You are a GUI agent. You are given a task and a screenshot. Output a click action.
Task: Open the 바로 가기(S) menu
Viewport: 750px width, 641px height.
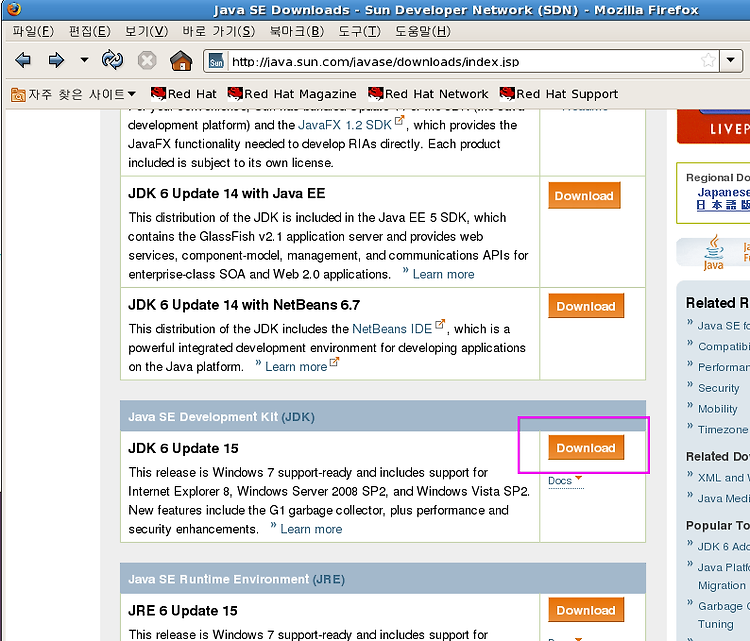pos(219,32)
